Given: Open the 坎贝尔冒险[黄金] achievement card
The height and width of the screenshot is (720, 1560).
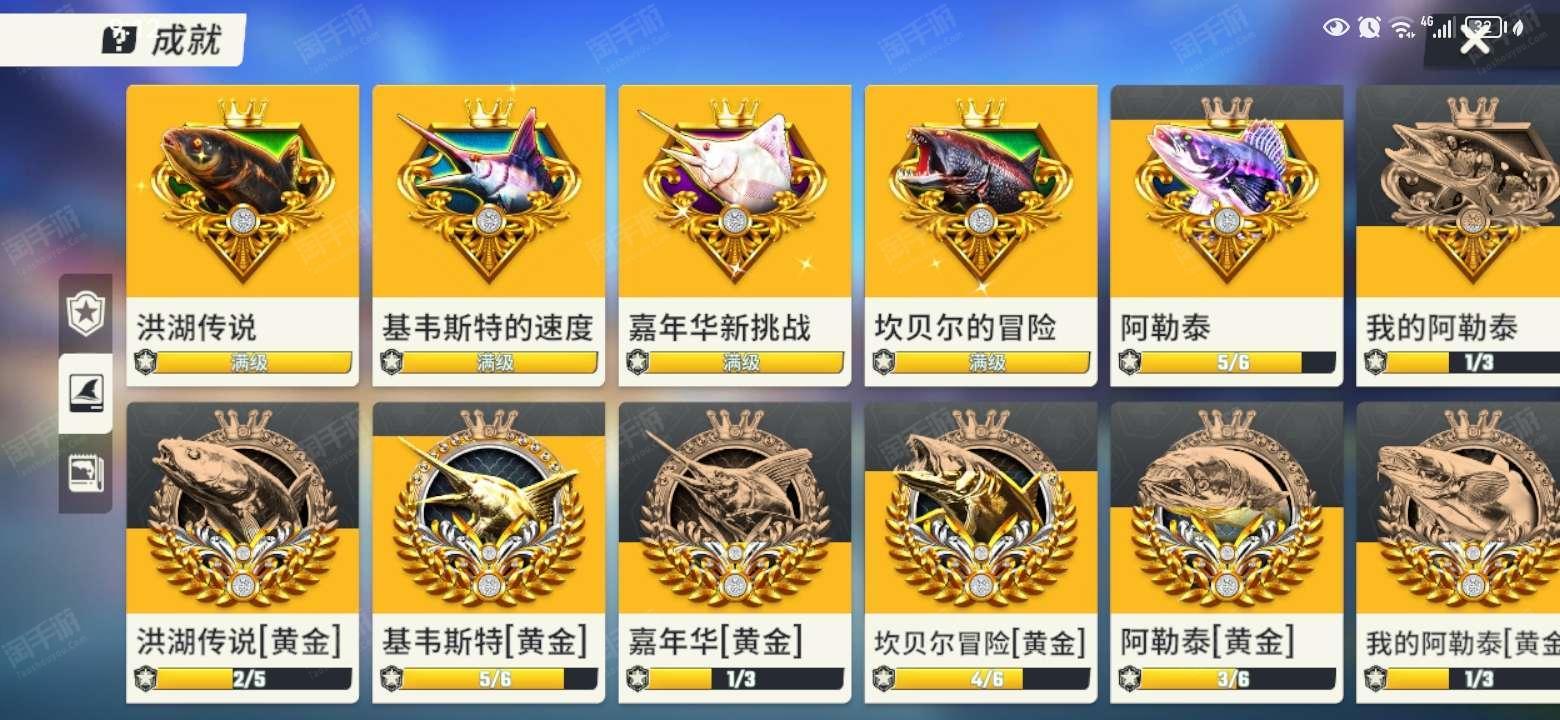Looking at the screenshot, I should pyautogui.click(x=981, y=553).
